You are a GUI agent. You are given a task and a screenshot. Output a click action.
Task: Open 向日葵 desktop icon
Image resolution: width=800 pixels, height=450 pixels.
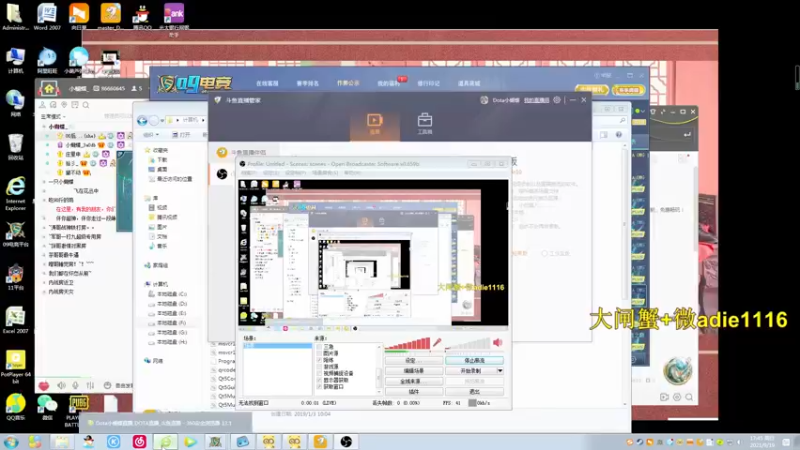click(x=79, y=16)
